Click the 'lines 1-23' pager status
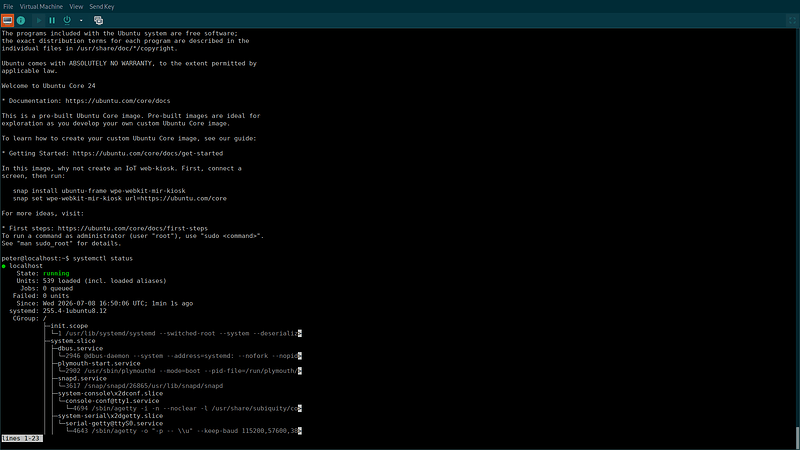Viewport: 800px width, 450px height. click(21, 438)
